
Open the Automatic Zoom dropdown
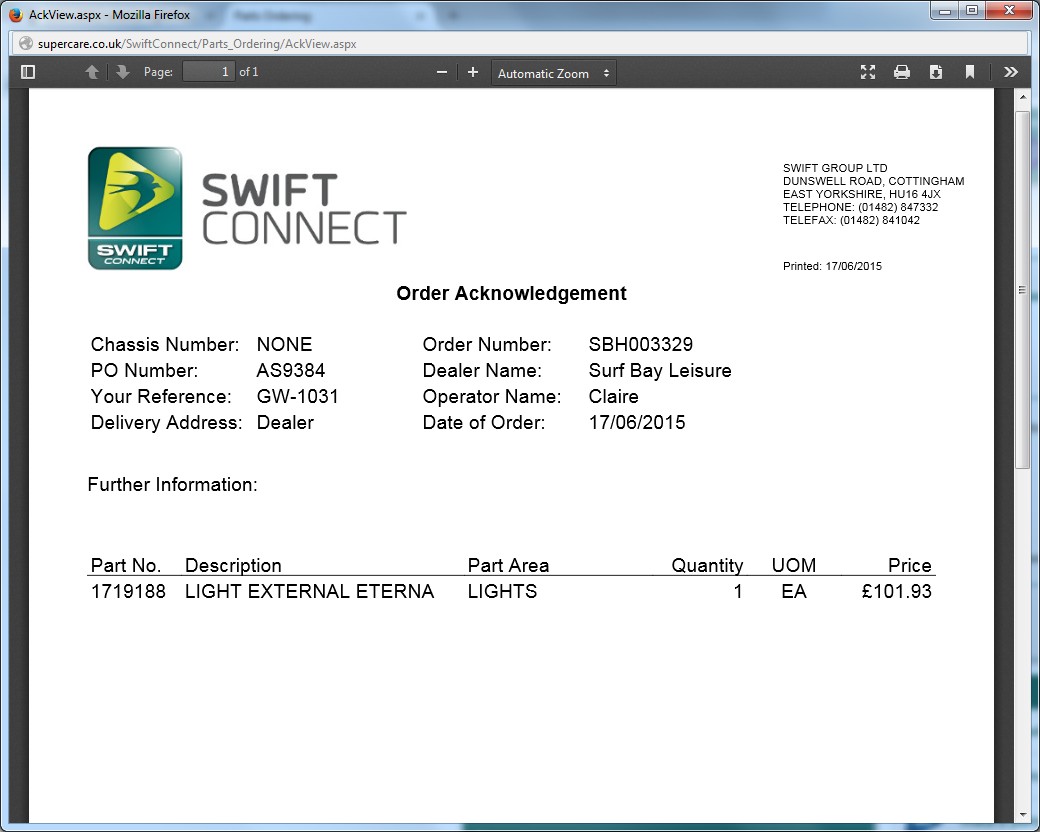[554, 73]
